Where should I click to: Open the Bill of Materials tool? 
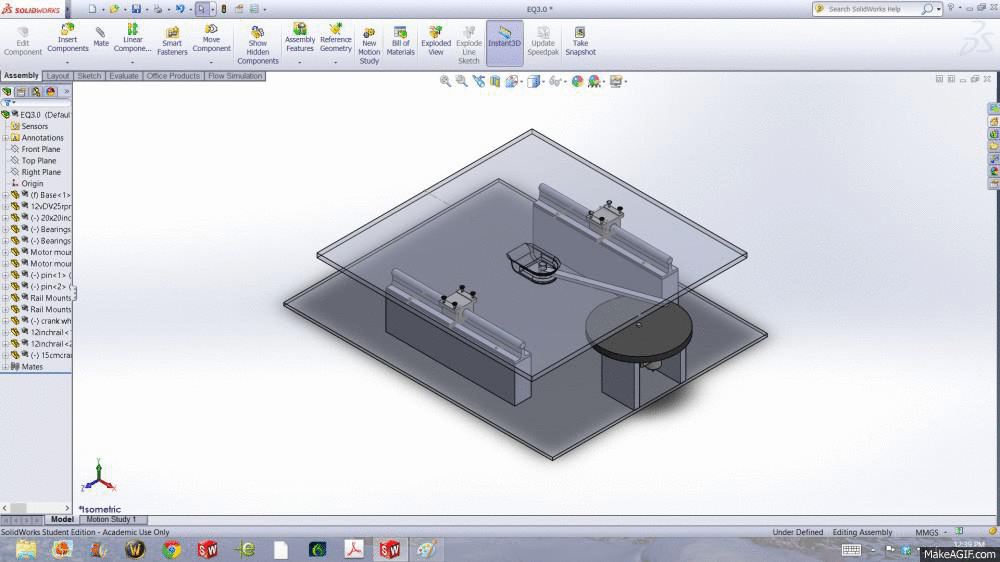400,40
